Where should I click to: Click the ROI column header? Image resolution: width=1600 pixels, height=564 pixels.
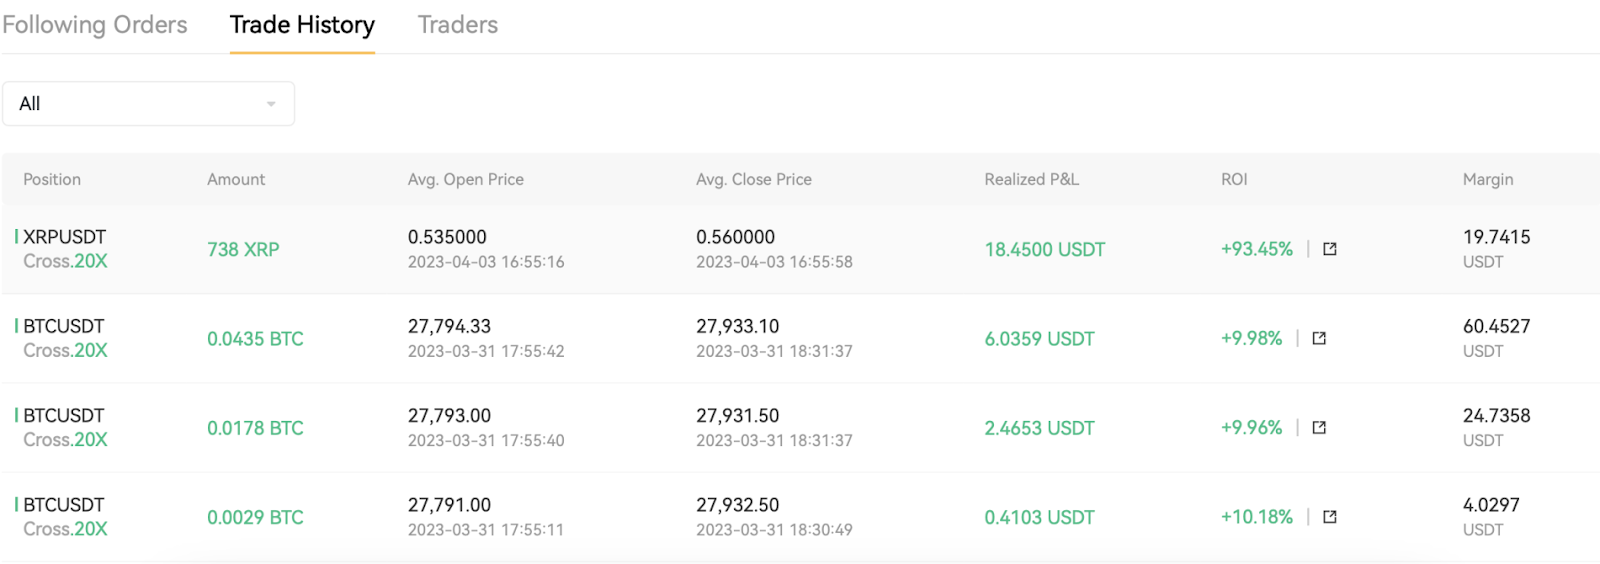pyautogui.click(x=1234, y=180)
